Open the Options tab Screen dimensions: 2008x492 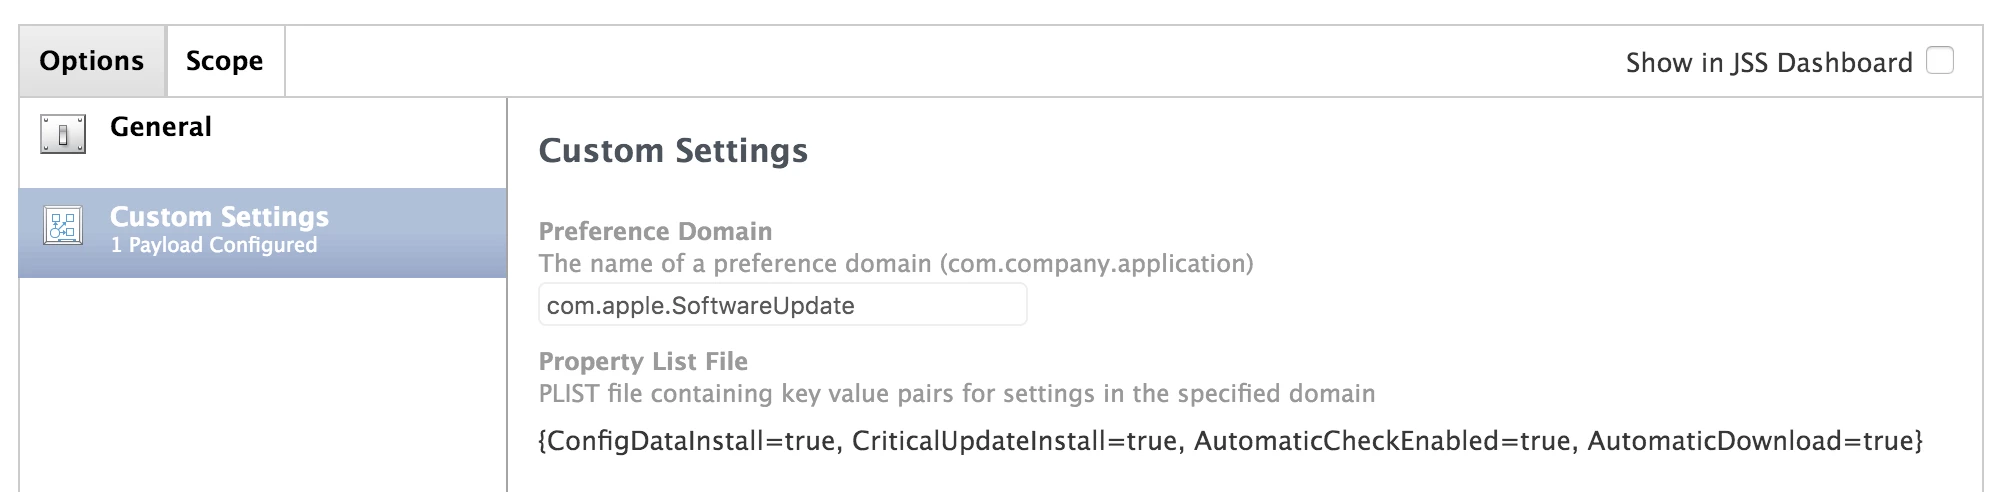pos(92,61)
